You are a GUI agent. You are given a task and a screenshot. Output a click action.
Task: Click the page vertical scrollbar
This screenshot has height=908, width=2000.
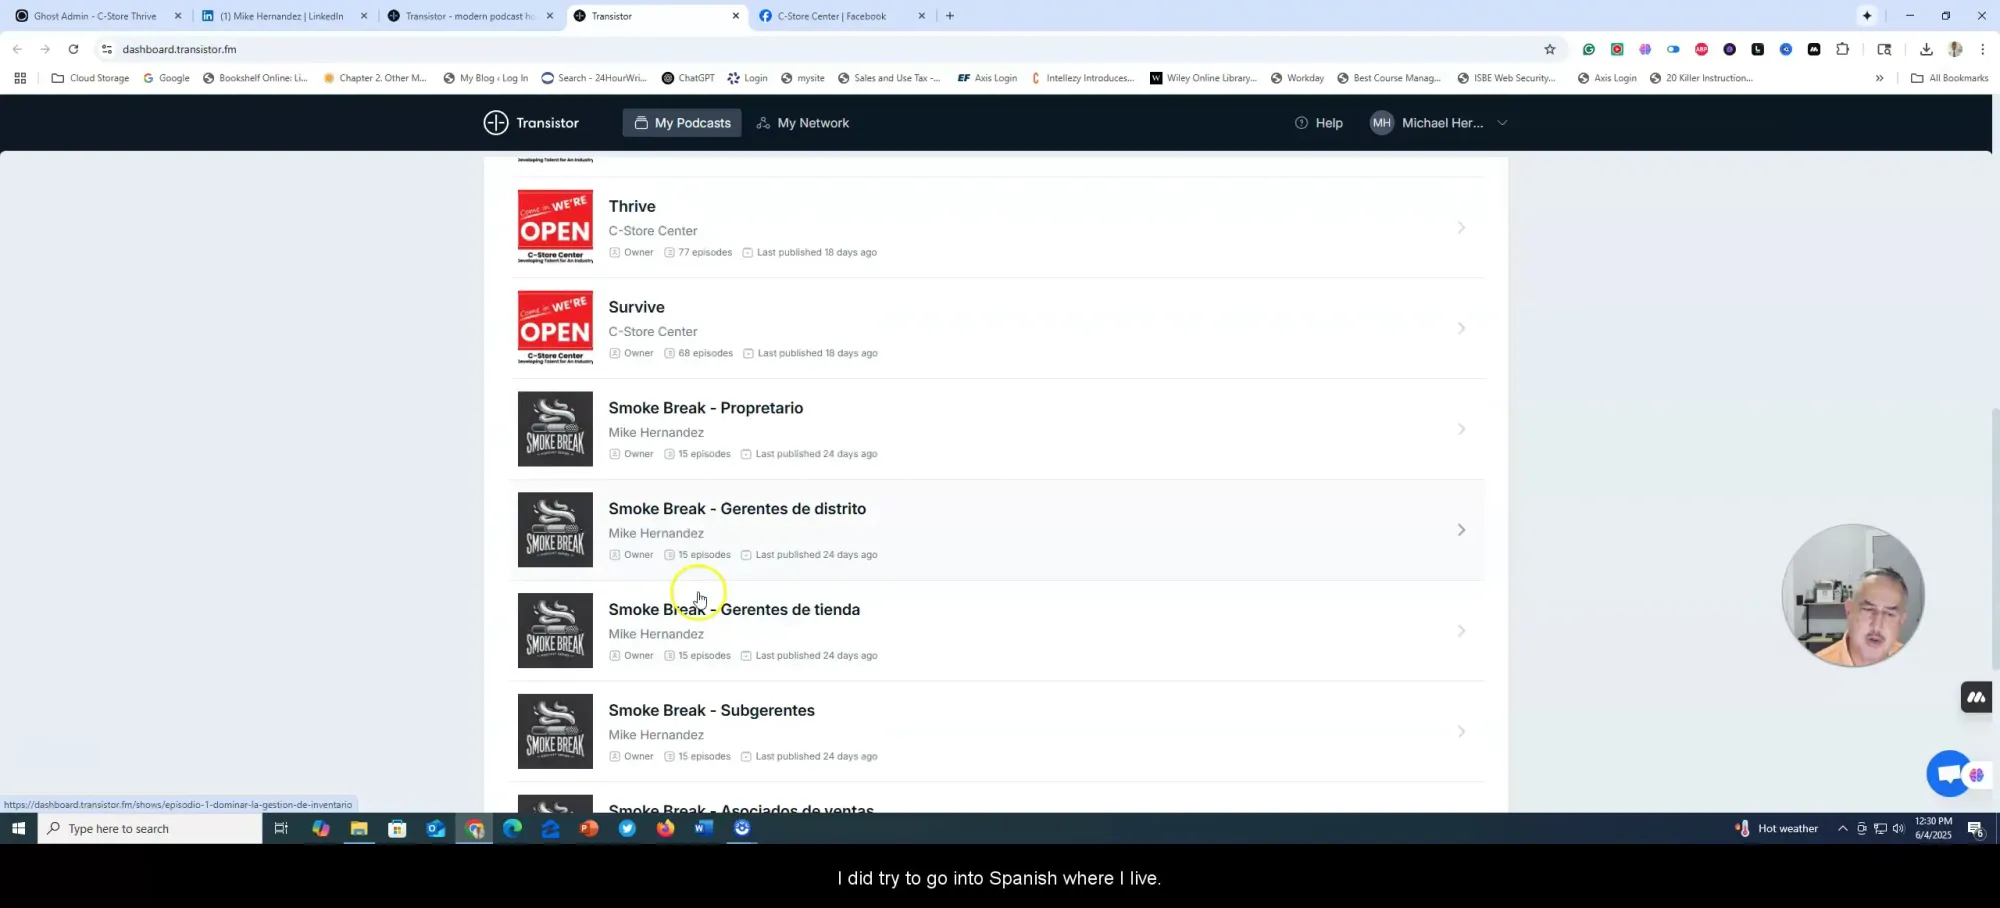[x=1994, y=540]
